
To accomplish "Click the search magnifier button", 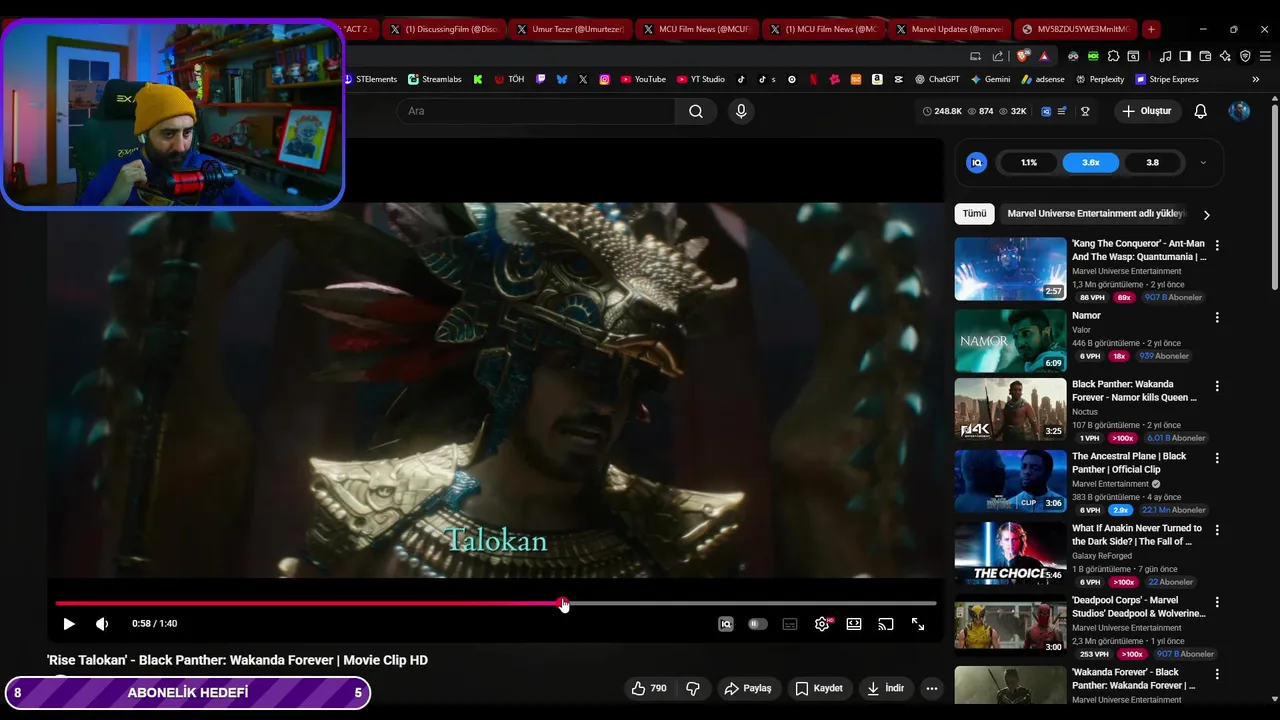I will [x=696, y=111].
